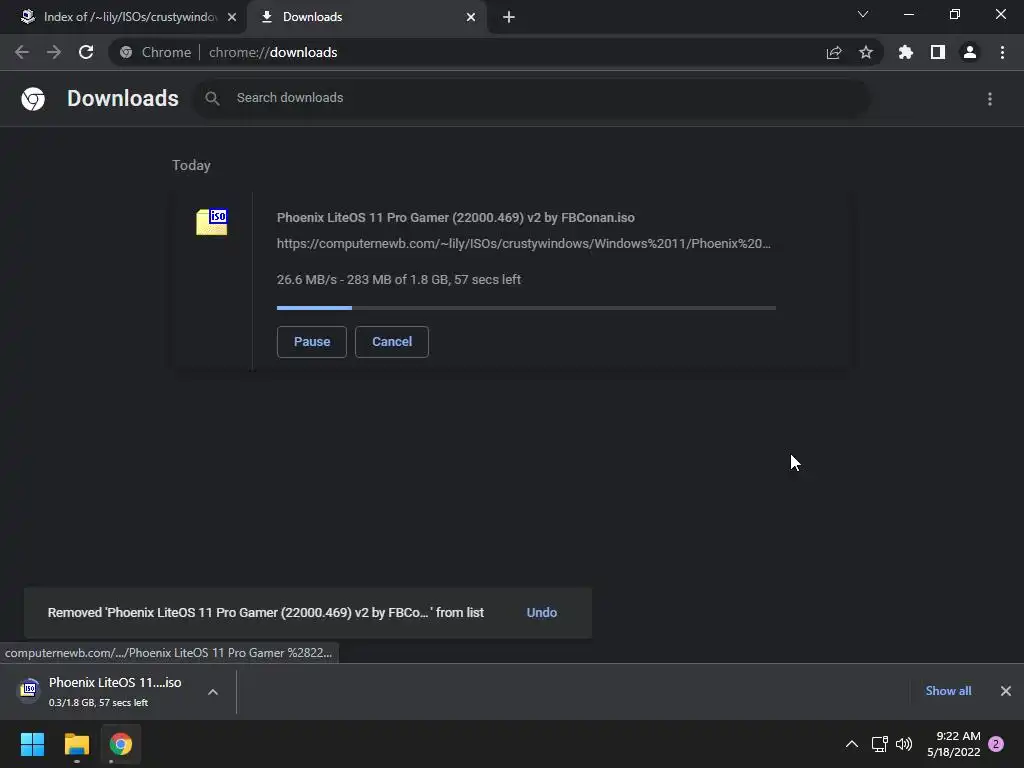
Task: Open the network tray icon
Action: point(879,744)
